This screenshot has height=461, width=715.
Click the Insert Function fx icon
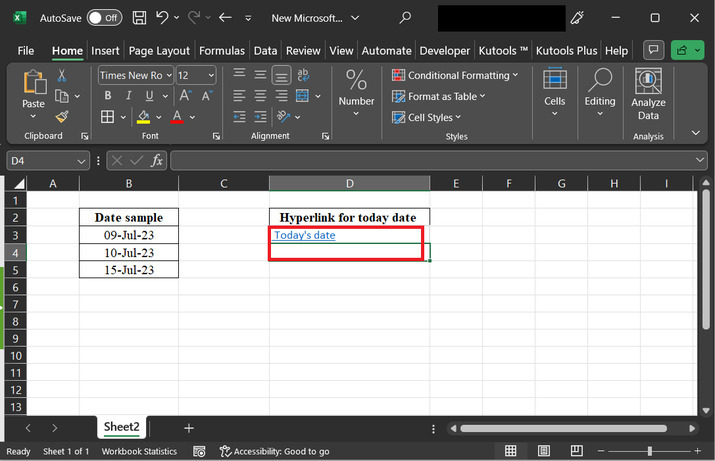pyautogui.click(x=157, y=160)
